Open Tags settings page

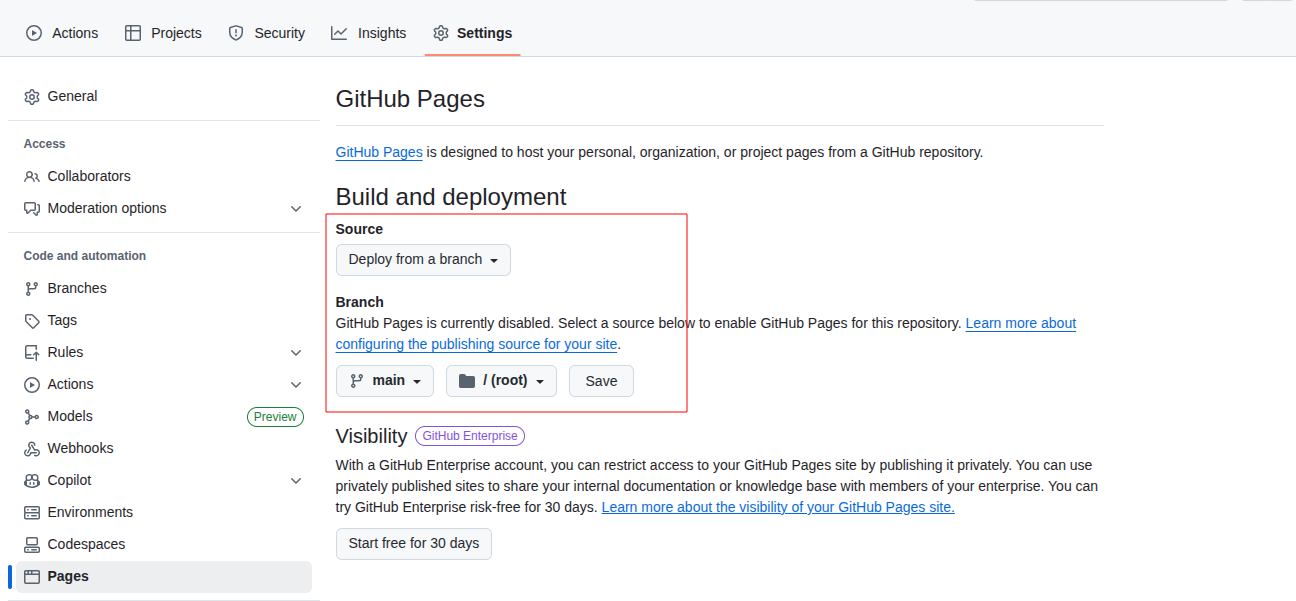coord(164,320)
